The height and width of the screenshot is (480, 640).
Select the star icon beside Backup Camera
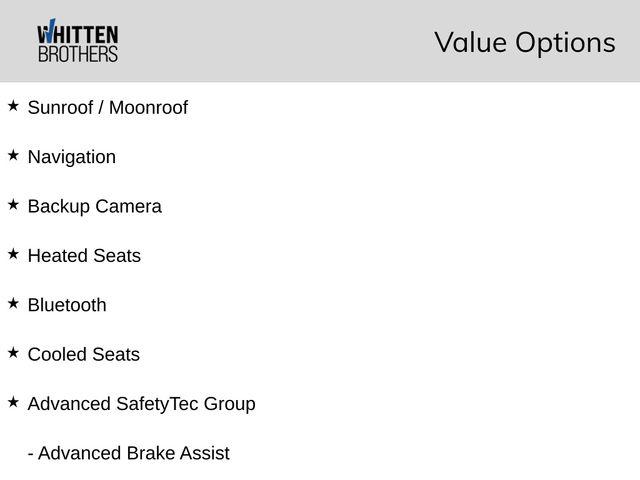pyautogui.click(x=13, y=204)
